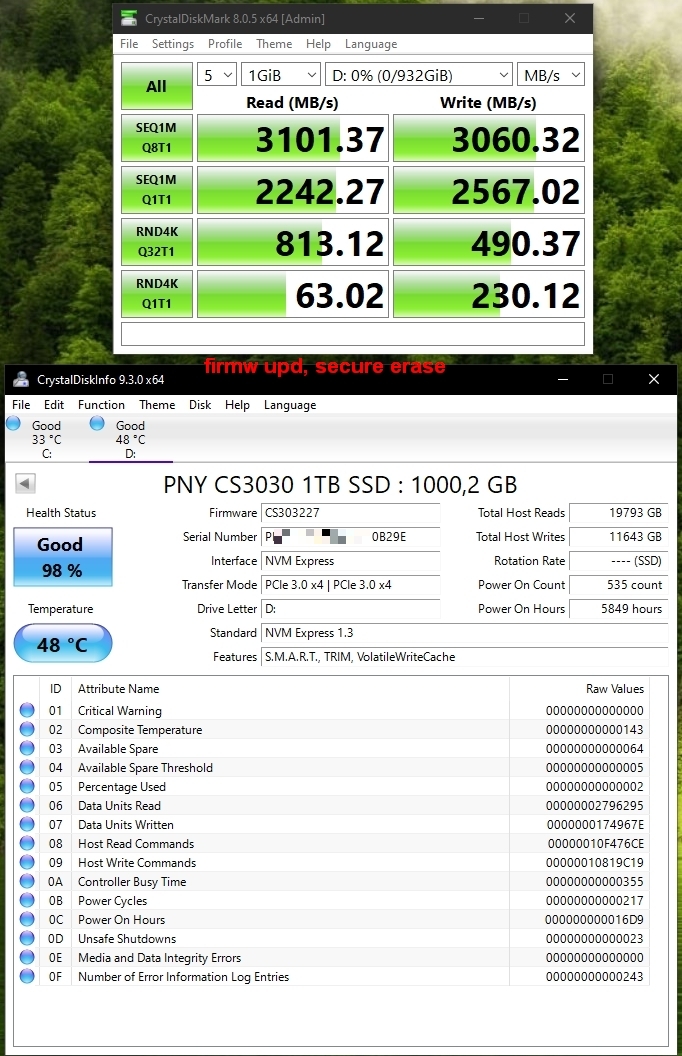
Task: Click the CrystalDiskMark title bar app icon
Action: point(128,18)
